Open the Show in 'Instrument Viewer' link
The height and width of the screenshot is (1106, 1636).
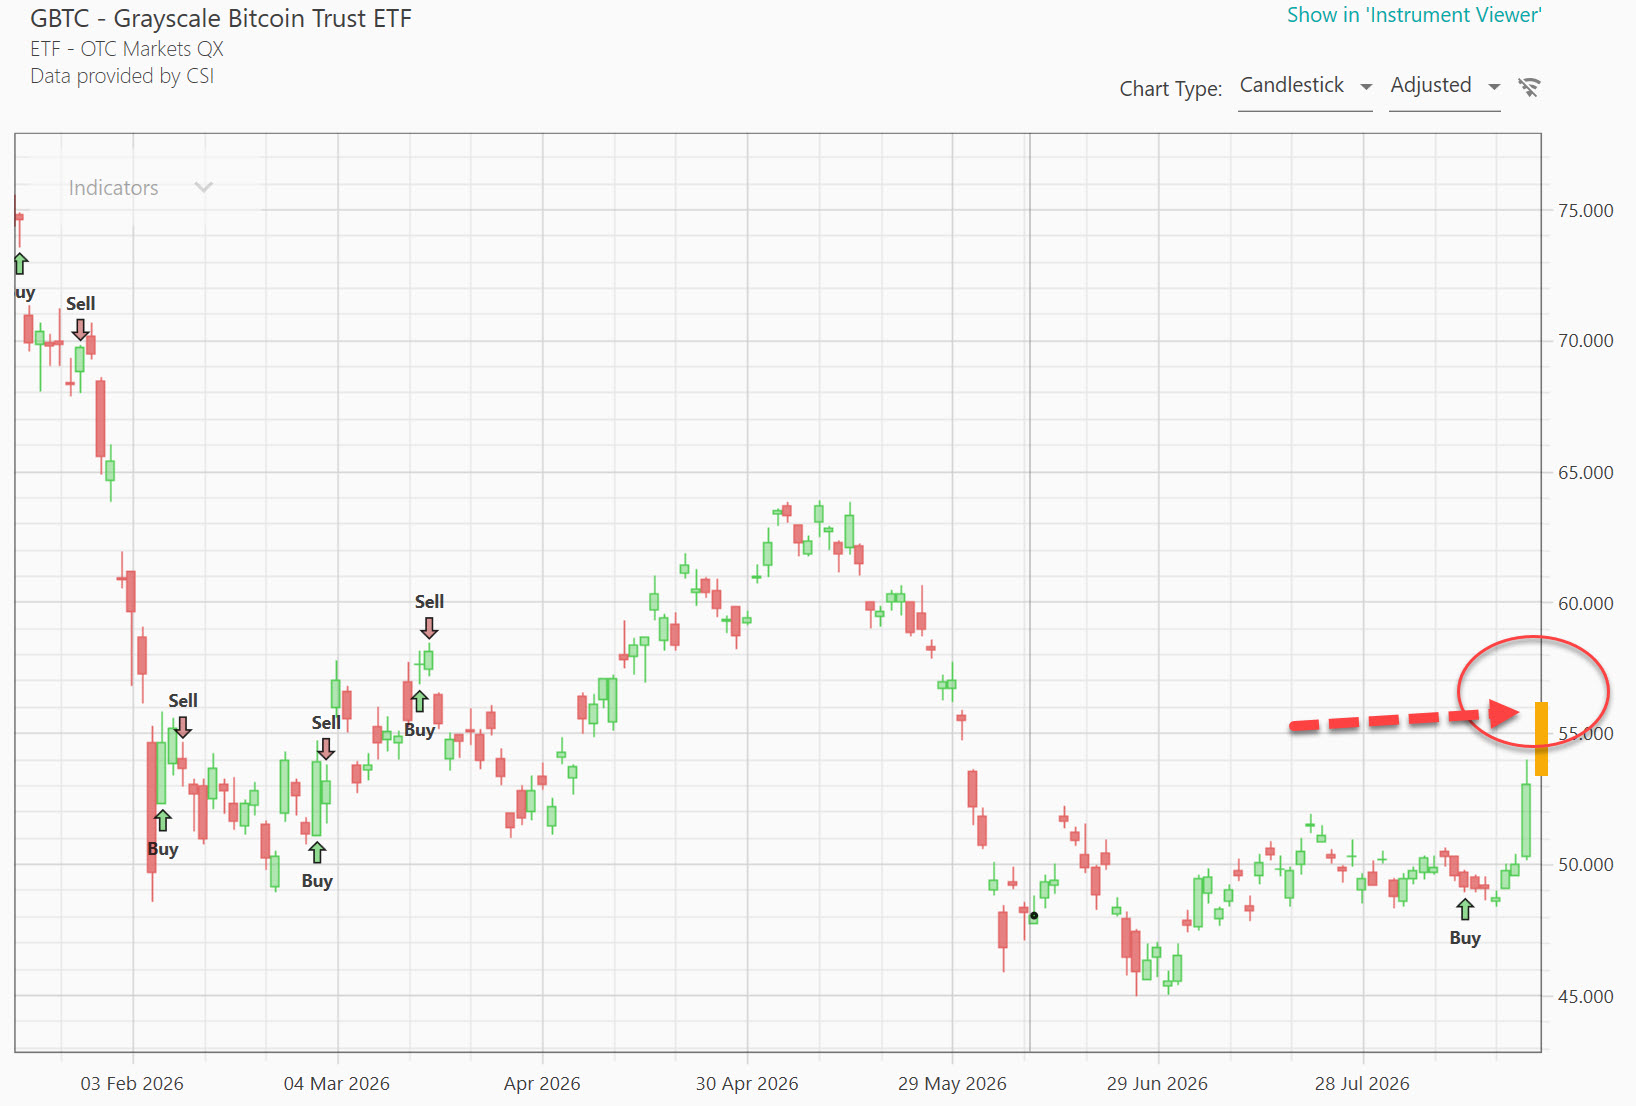coord(1414,15)
